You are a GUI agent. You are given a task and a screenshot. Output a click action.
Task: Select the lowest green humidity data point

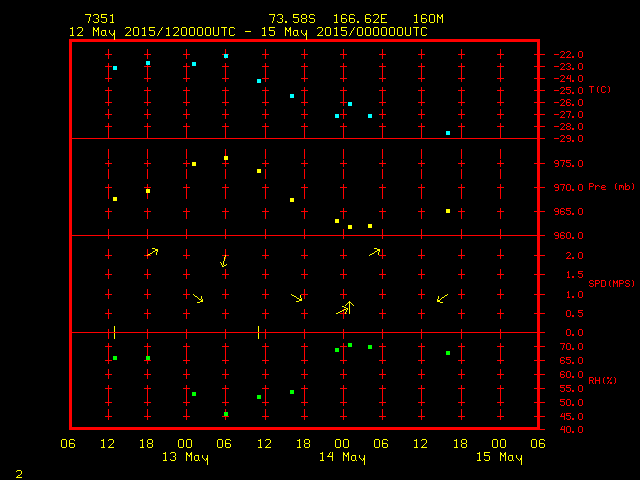[226, 414]
